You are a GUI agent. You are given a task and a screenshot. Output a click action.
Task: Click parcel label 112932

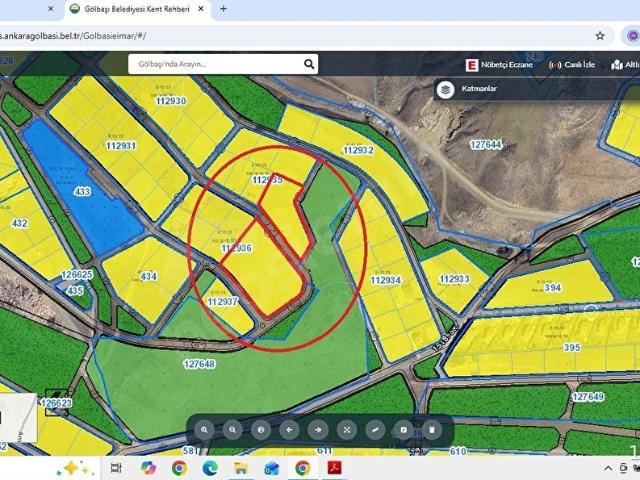tap(358, 151)
